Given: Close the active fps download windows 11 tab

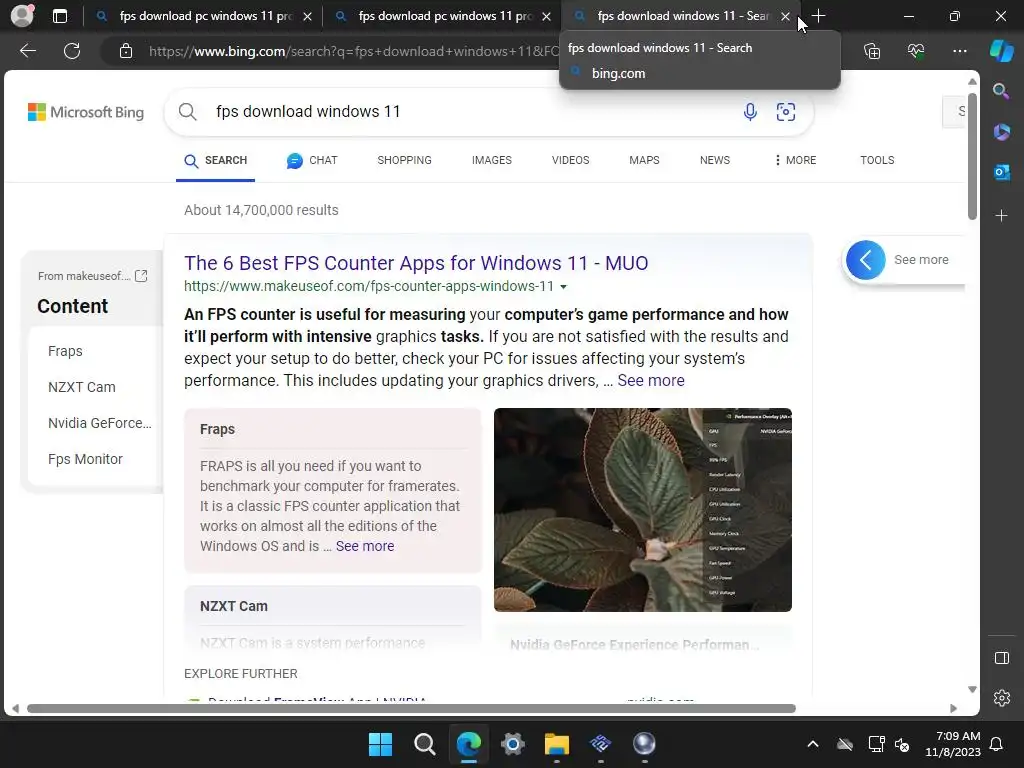Looking at the screenshot, I should tap(785, 17).
